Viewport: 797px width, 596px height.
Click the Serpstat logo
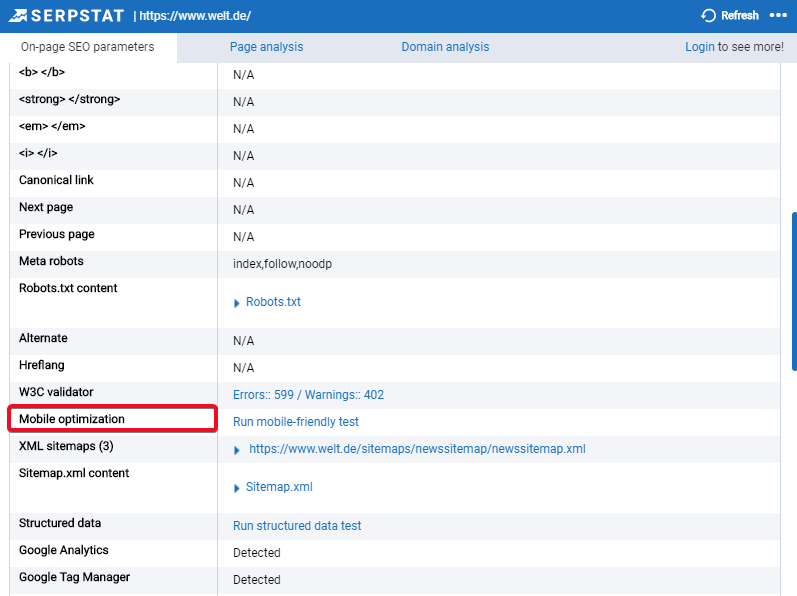(x=67, y=16)
